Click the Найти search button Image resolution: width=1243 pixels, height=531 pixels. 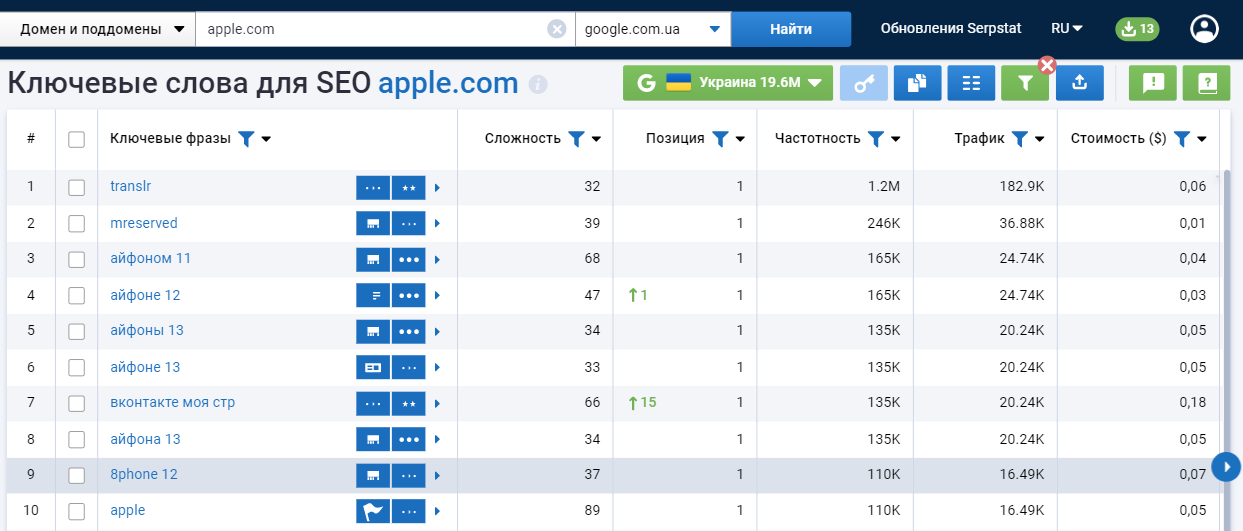pyautogui.click(x=791, y=29)
